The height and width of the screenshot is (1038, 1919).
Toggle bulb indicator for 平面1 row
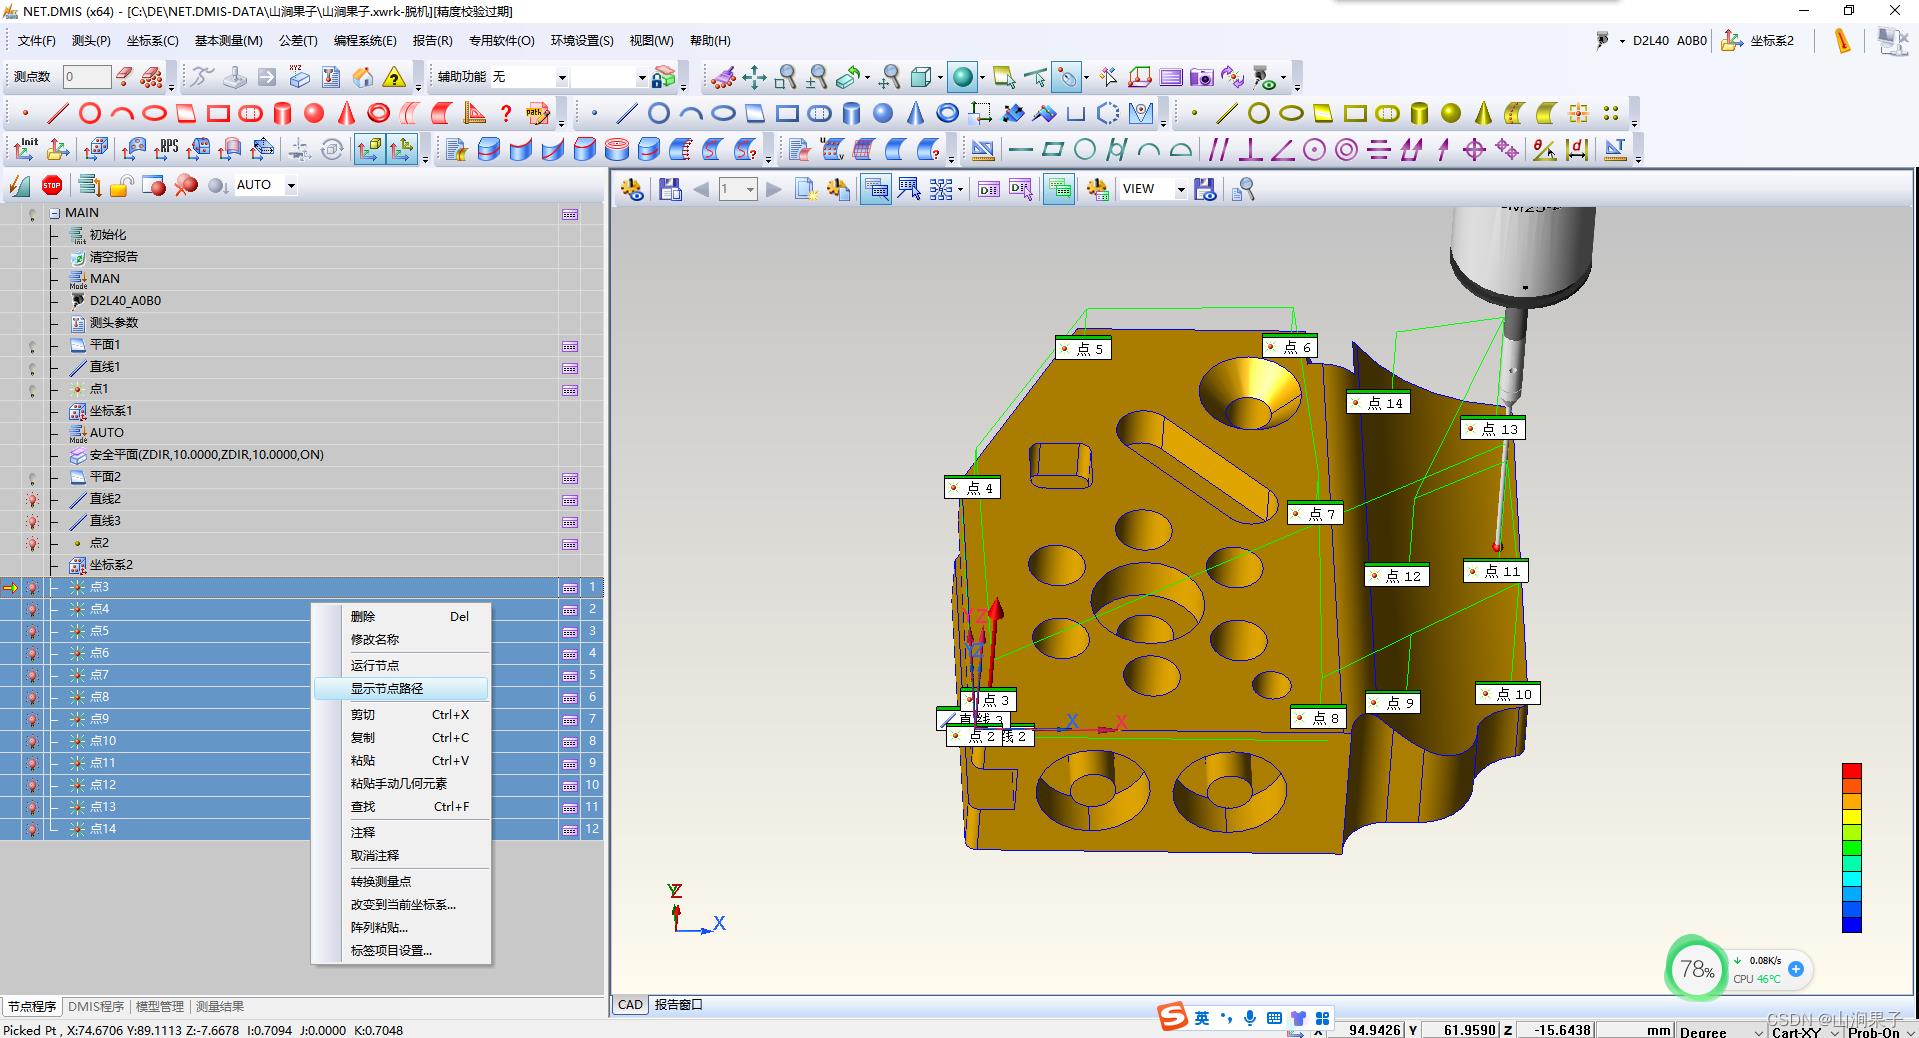[x=32, y=346]
